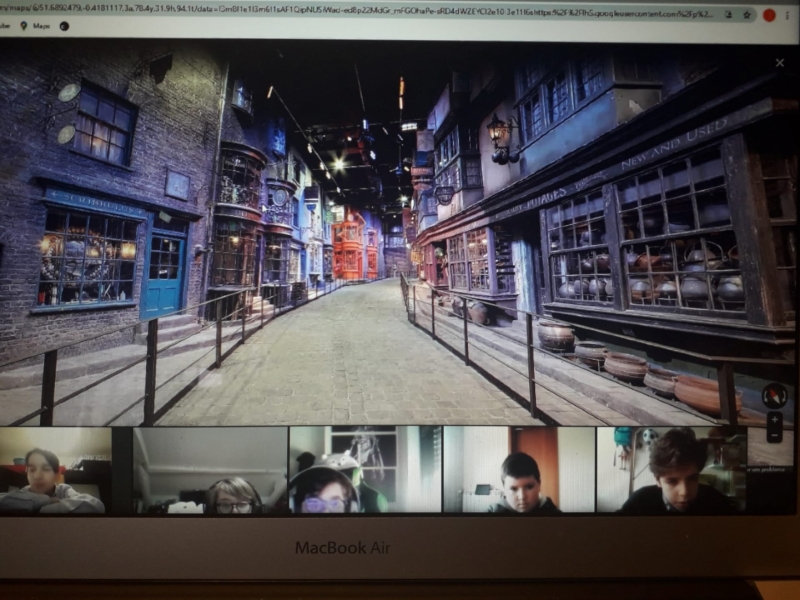
Task: Click the compass to reset heading
Action: [774, 395]
